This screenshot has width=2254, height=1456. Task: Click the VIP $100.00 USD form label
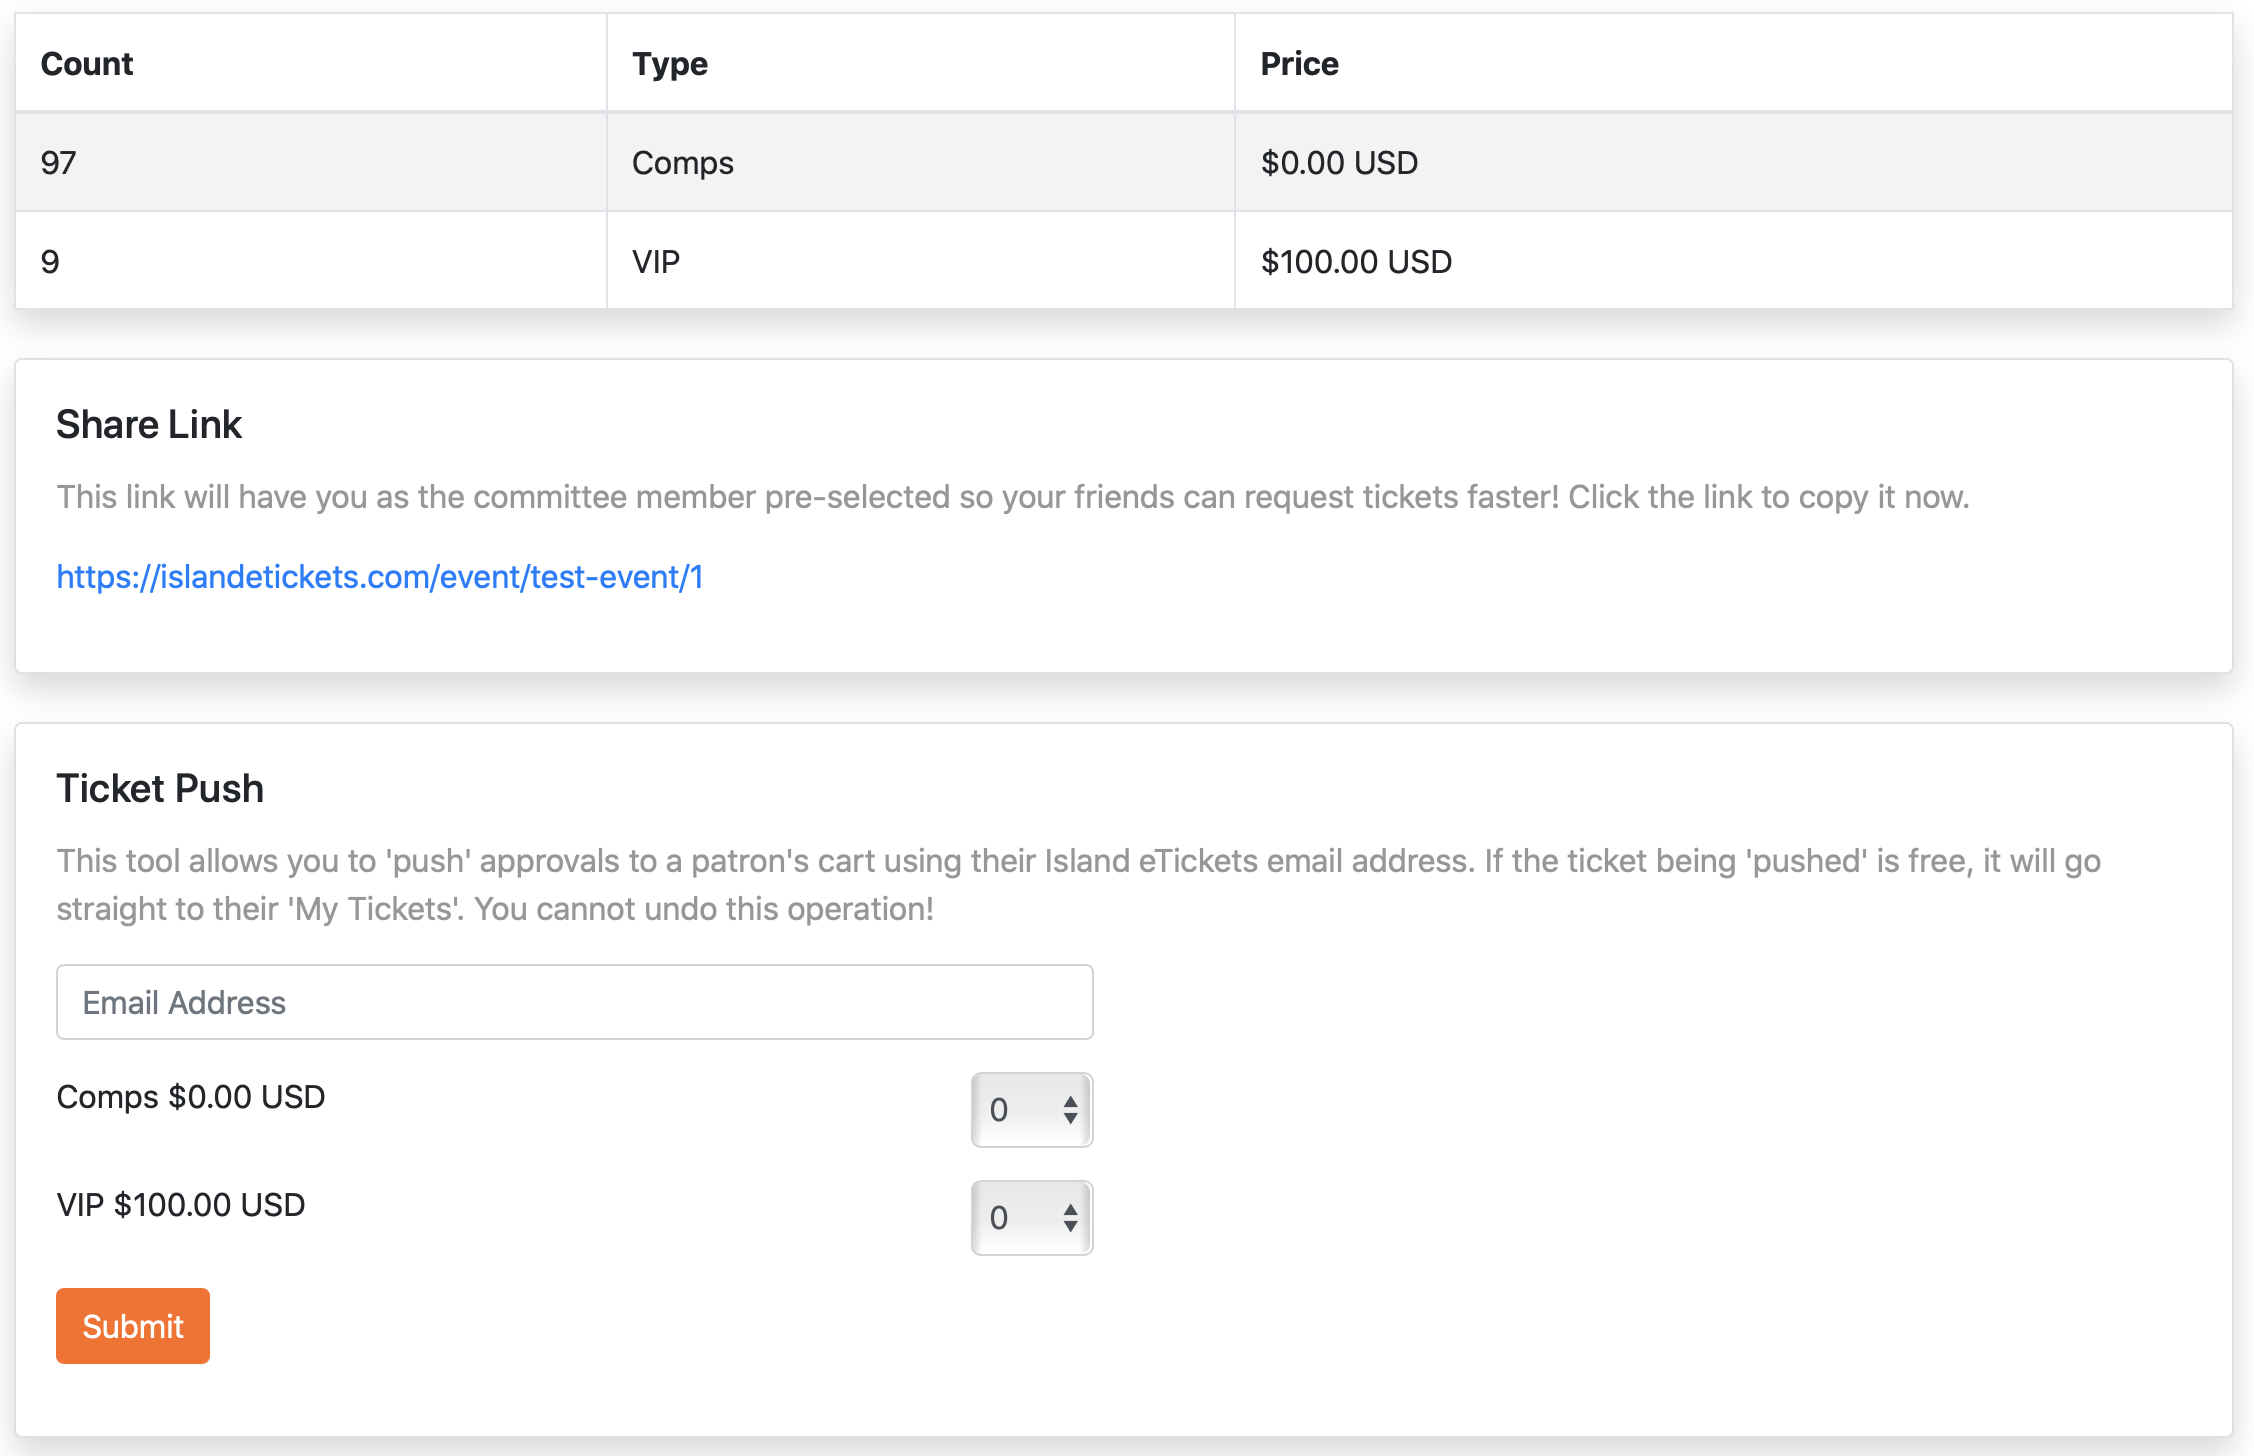181,1205
